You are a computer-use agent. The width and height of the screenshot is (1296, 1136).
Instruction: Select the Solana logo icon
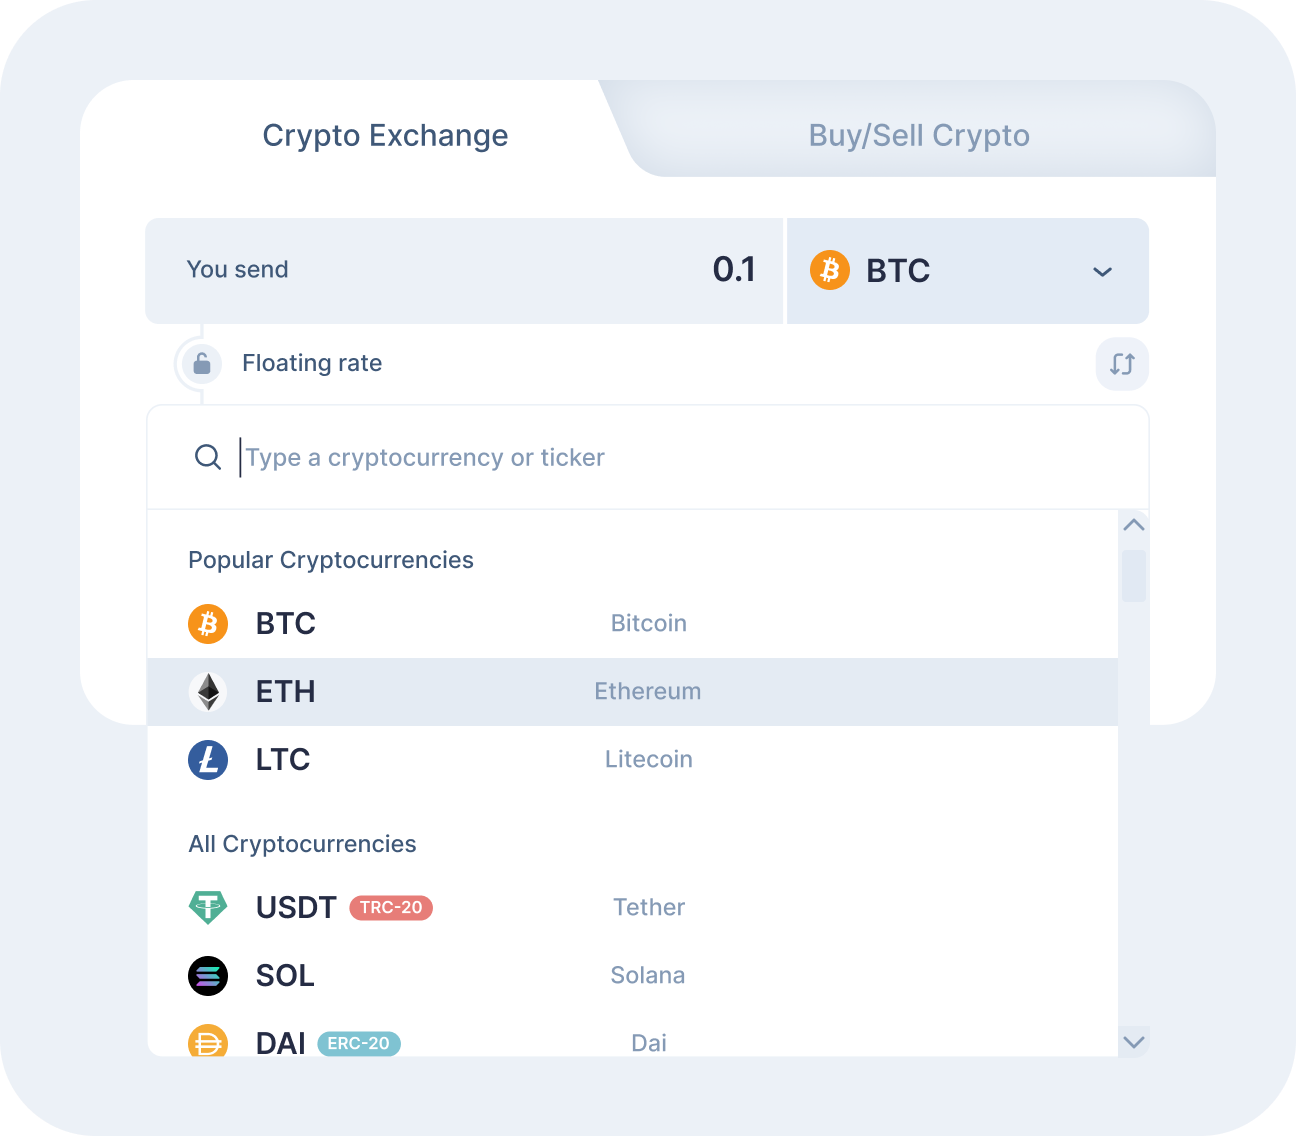pyautogui.click(x=208, y=976)
